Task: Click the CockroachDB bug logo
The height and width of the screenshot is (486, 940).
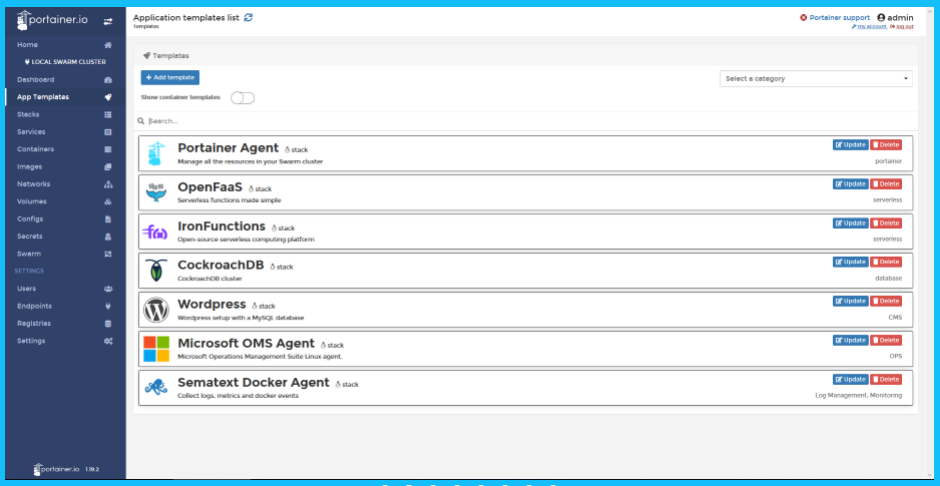Action: pyautogui.click(x=156, y=271)
